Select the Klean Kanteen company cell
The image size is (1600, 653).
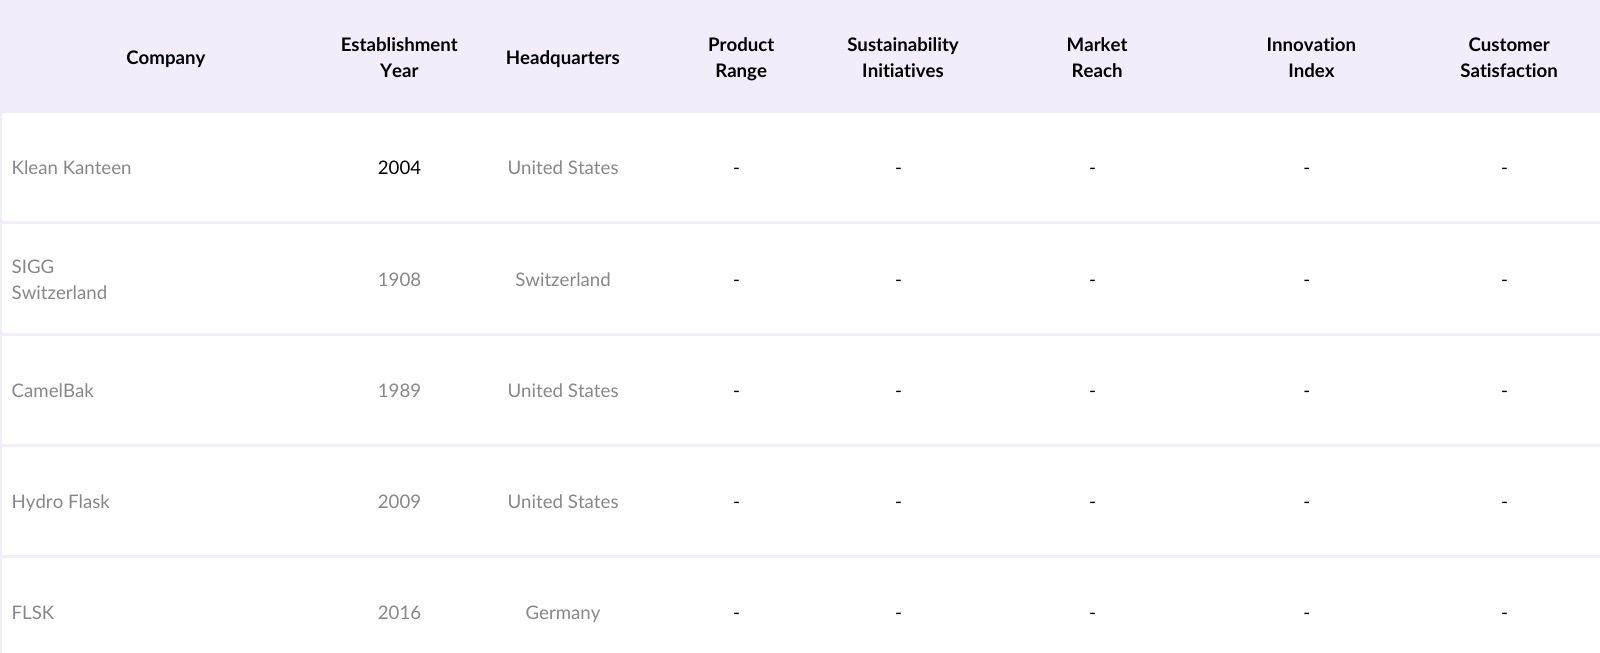pos(71,167)
